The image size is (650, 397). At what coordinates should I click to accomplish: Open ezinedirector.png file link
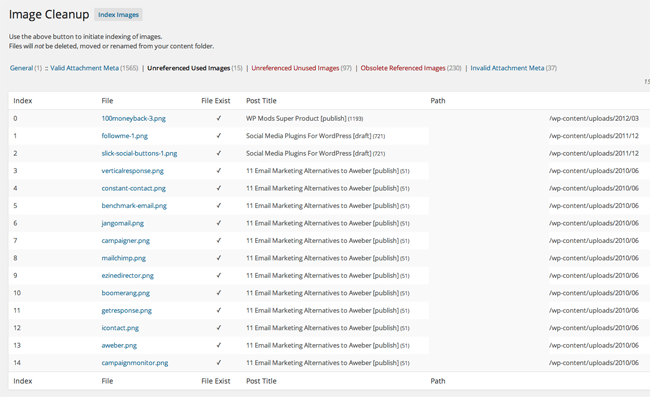tap(128, 275)
